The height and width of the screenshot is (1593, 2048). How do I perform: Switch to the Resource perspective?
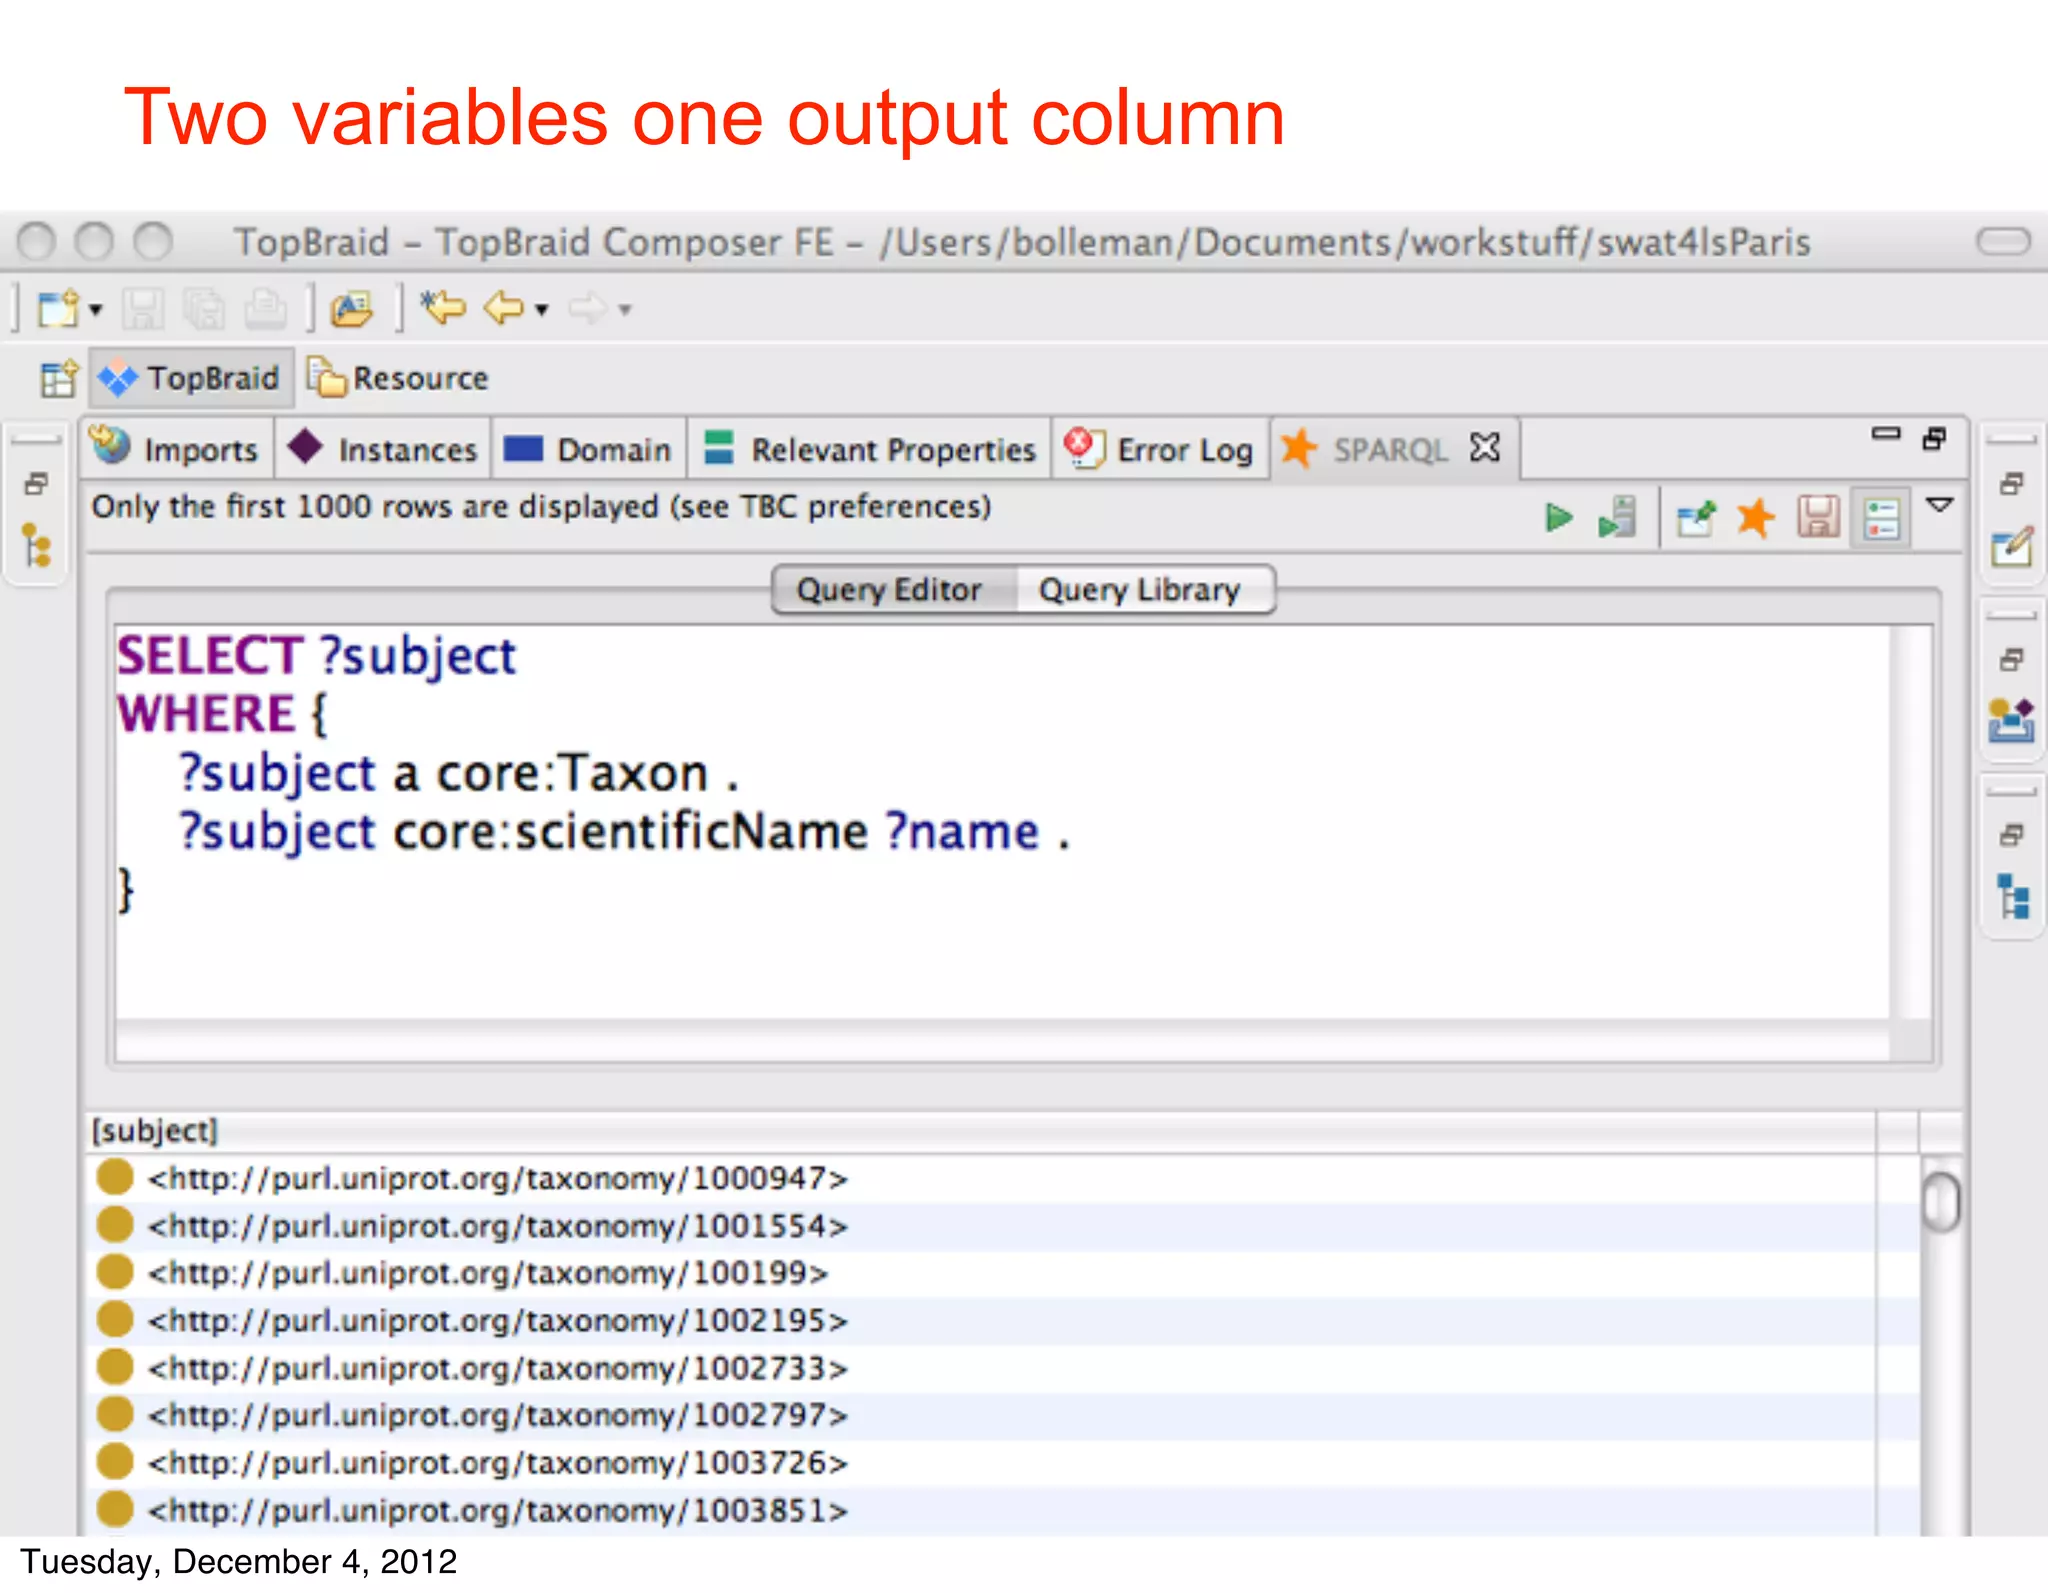(x=399, y=378)
